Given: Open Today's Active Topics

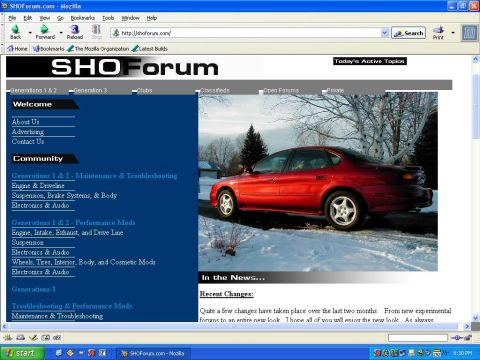Looking at the screenshot, I should pos(370,61).
